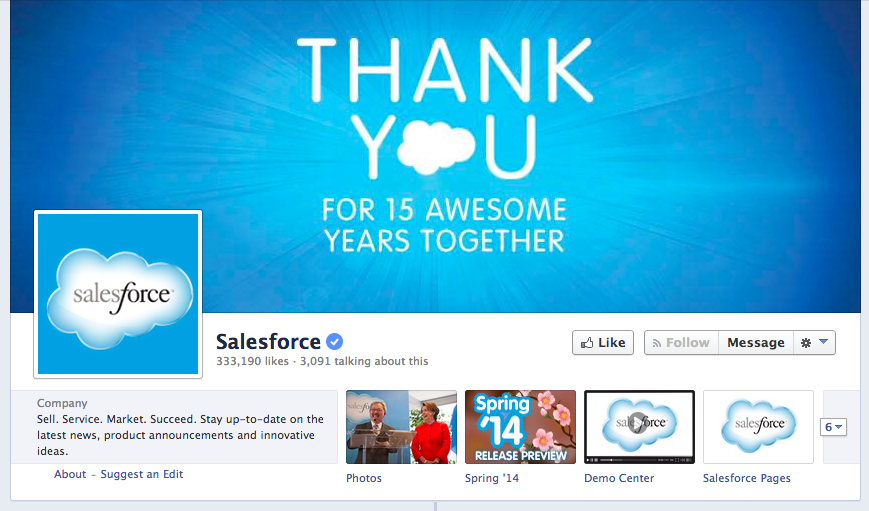869x511 pixels.
Task: Expand the 6 more apps dropdown
Action: [x=833, y=427]
